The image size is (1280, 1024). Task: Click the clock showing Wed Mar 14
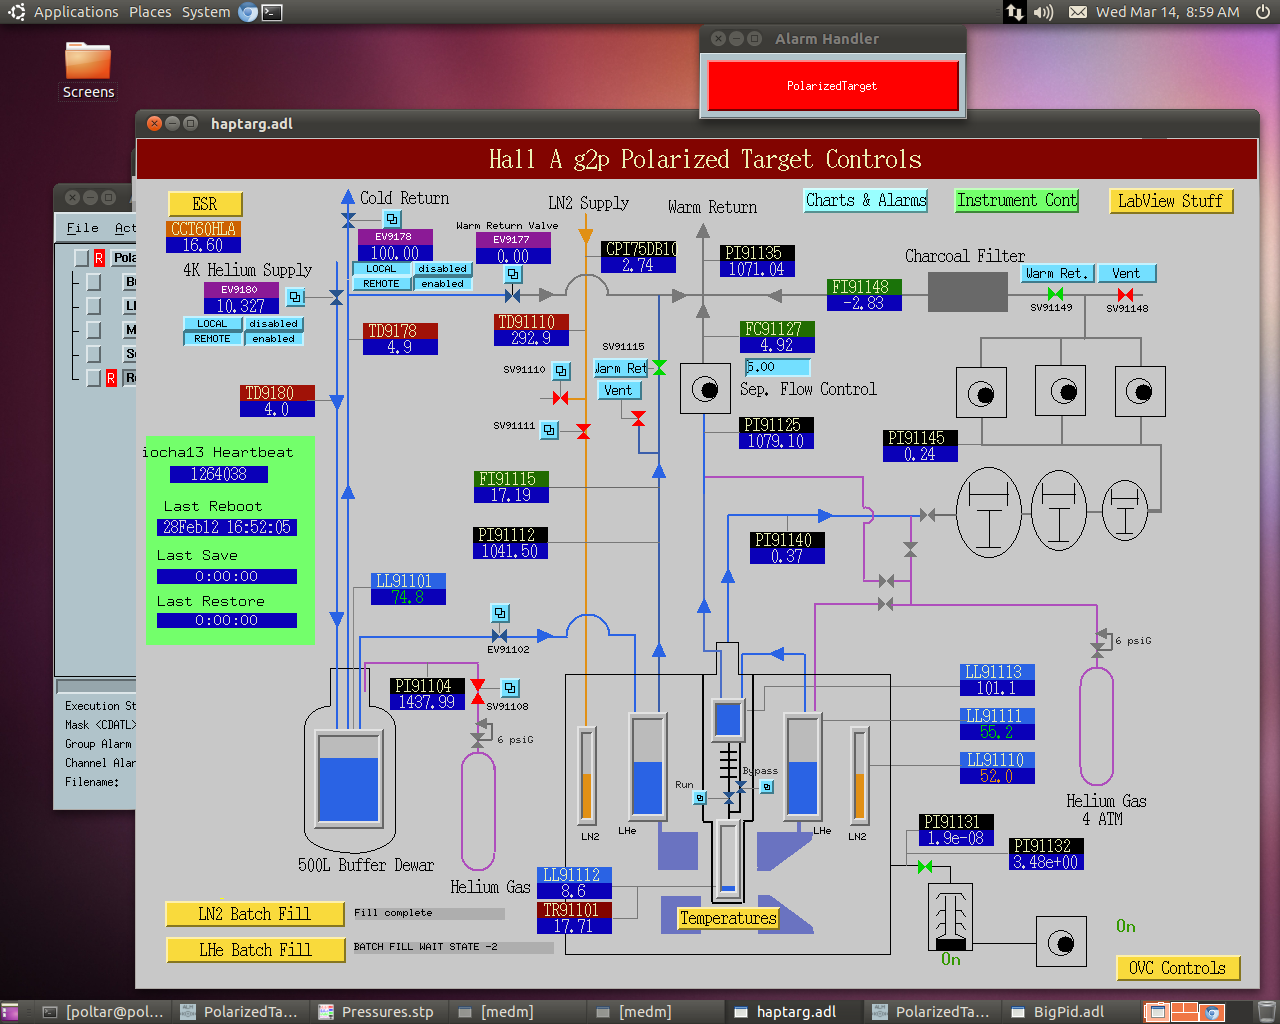click(1167, 12)
